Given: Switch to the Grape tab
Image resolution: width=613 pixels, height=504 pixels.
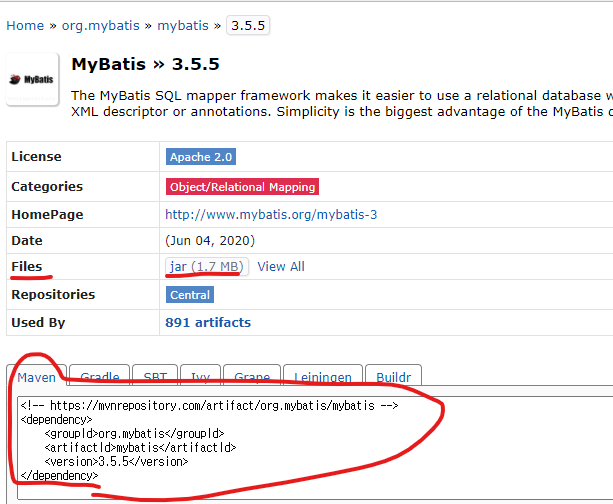Looking at the screenshot, I should (x=252, y=376).
